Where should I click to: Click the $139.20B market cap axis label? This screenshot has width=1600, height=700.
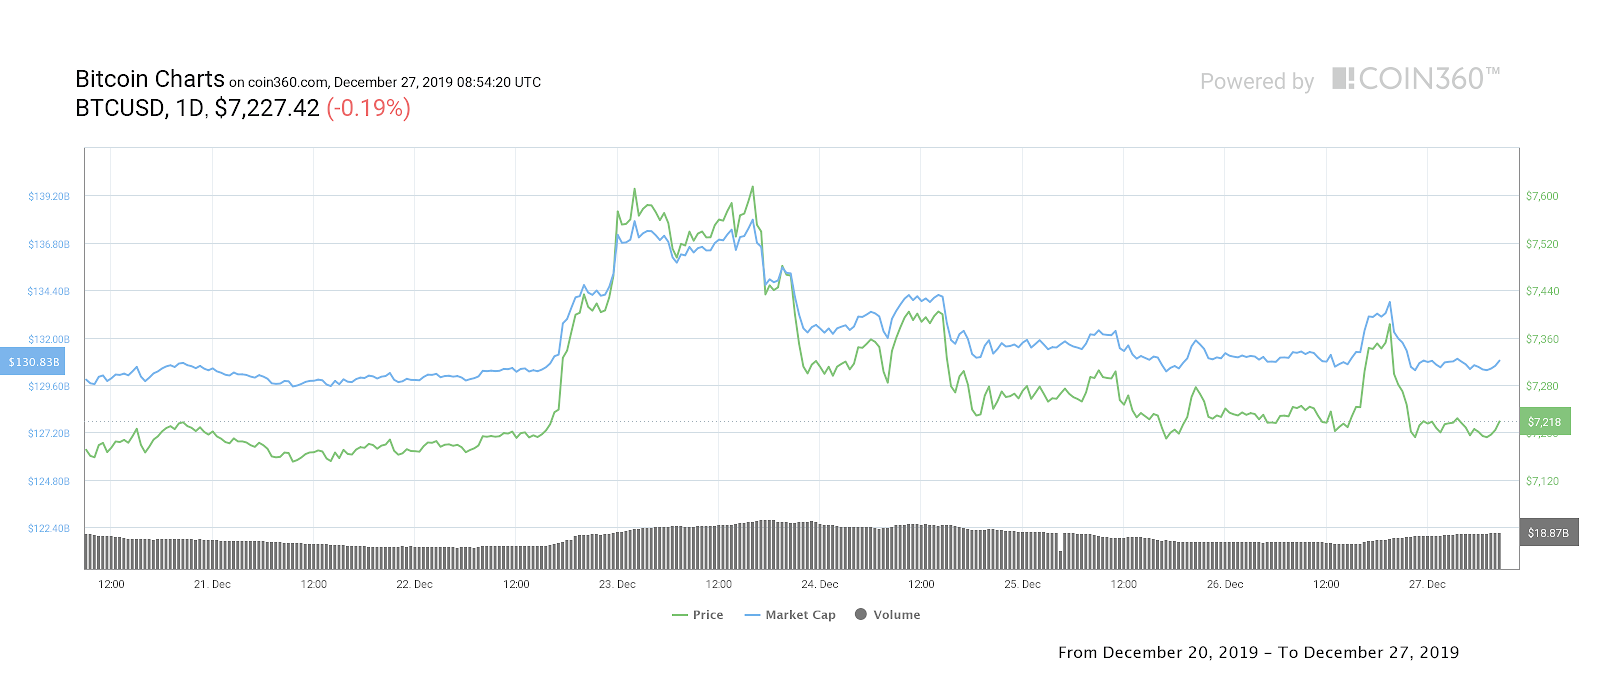[x=49, y=196]
